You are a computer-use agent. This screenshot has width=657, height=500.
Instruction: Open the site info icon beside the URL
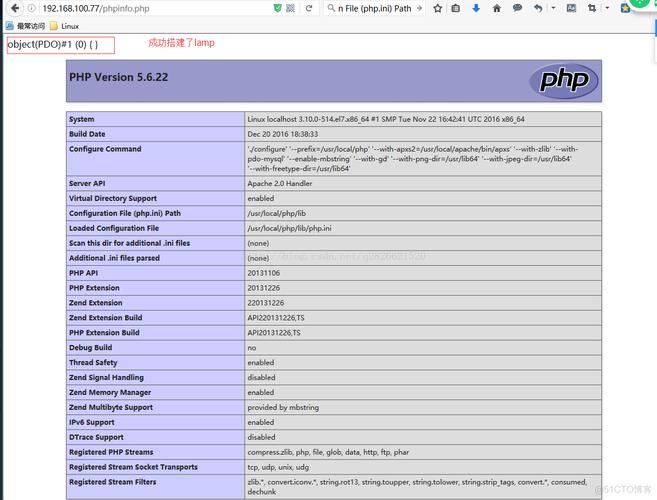click(x=31, y=8)
